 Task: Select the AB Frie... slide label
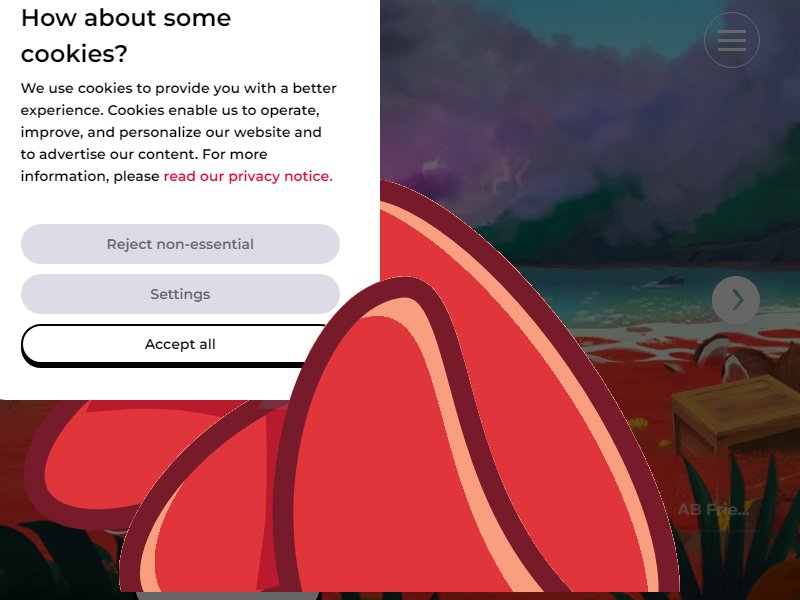pos(713,509)
